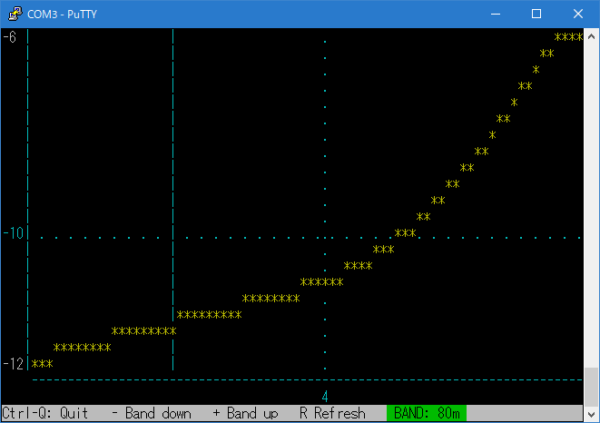Select the + Band up label

(x=245, y=413)
